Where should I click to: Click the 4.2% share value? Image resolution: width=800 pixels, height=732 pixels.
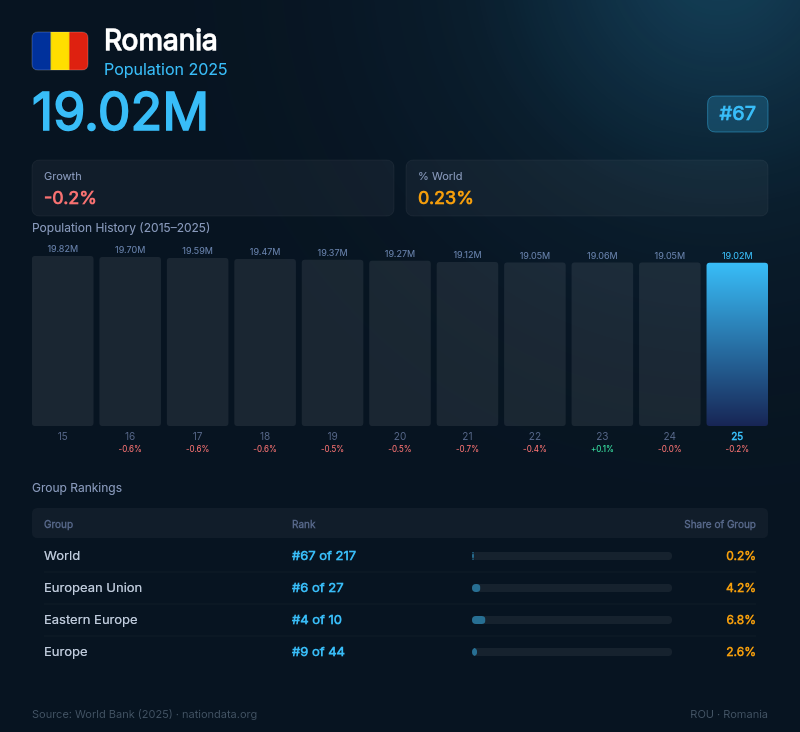[x=740, y=588]
